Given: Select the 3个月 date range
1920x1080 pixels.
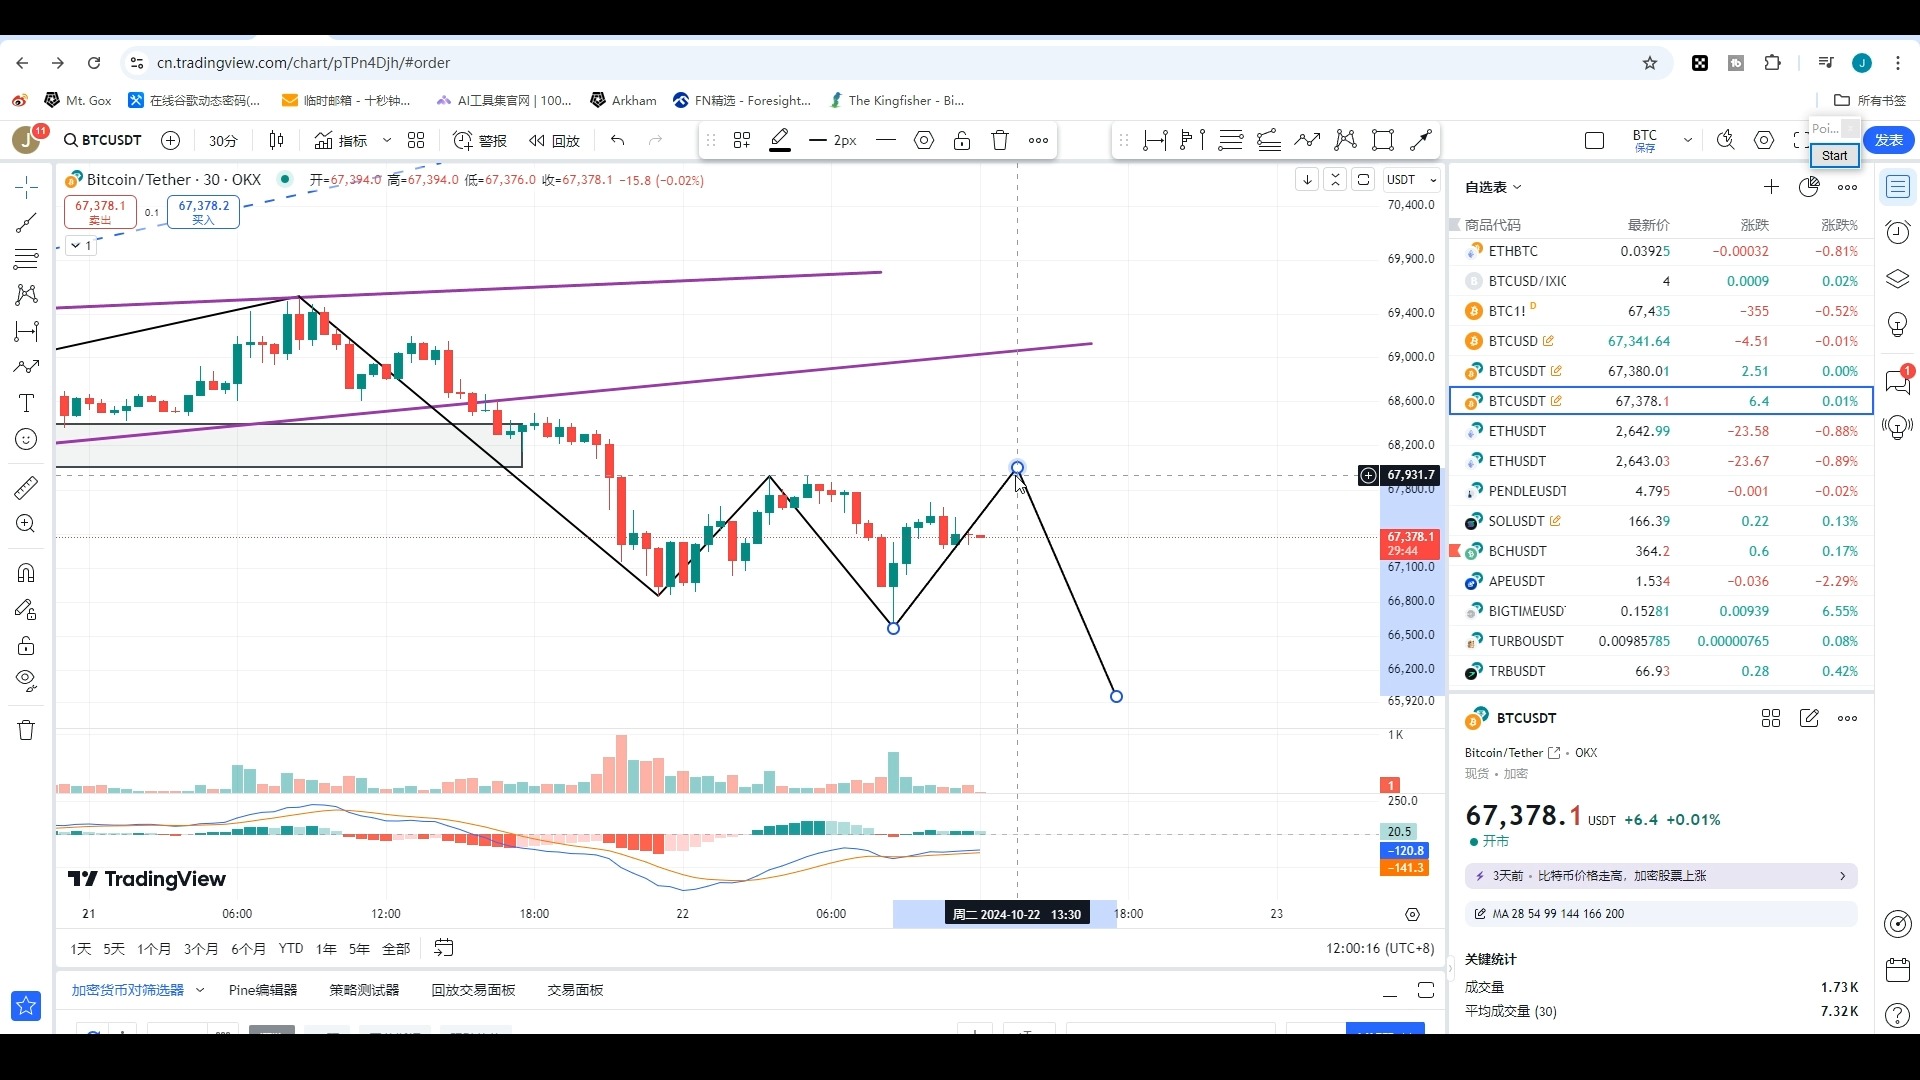Looking at the screenshot, I should pos(201,948).
